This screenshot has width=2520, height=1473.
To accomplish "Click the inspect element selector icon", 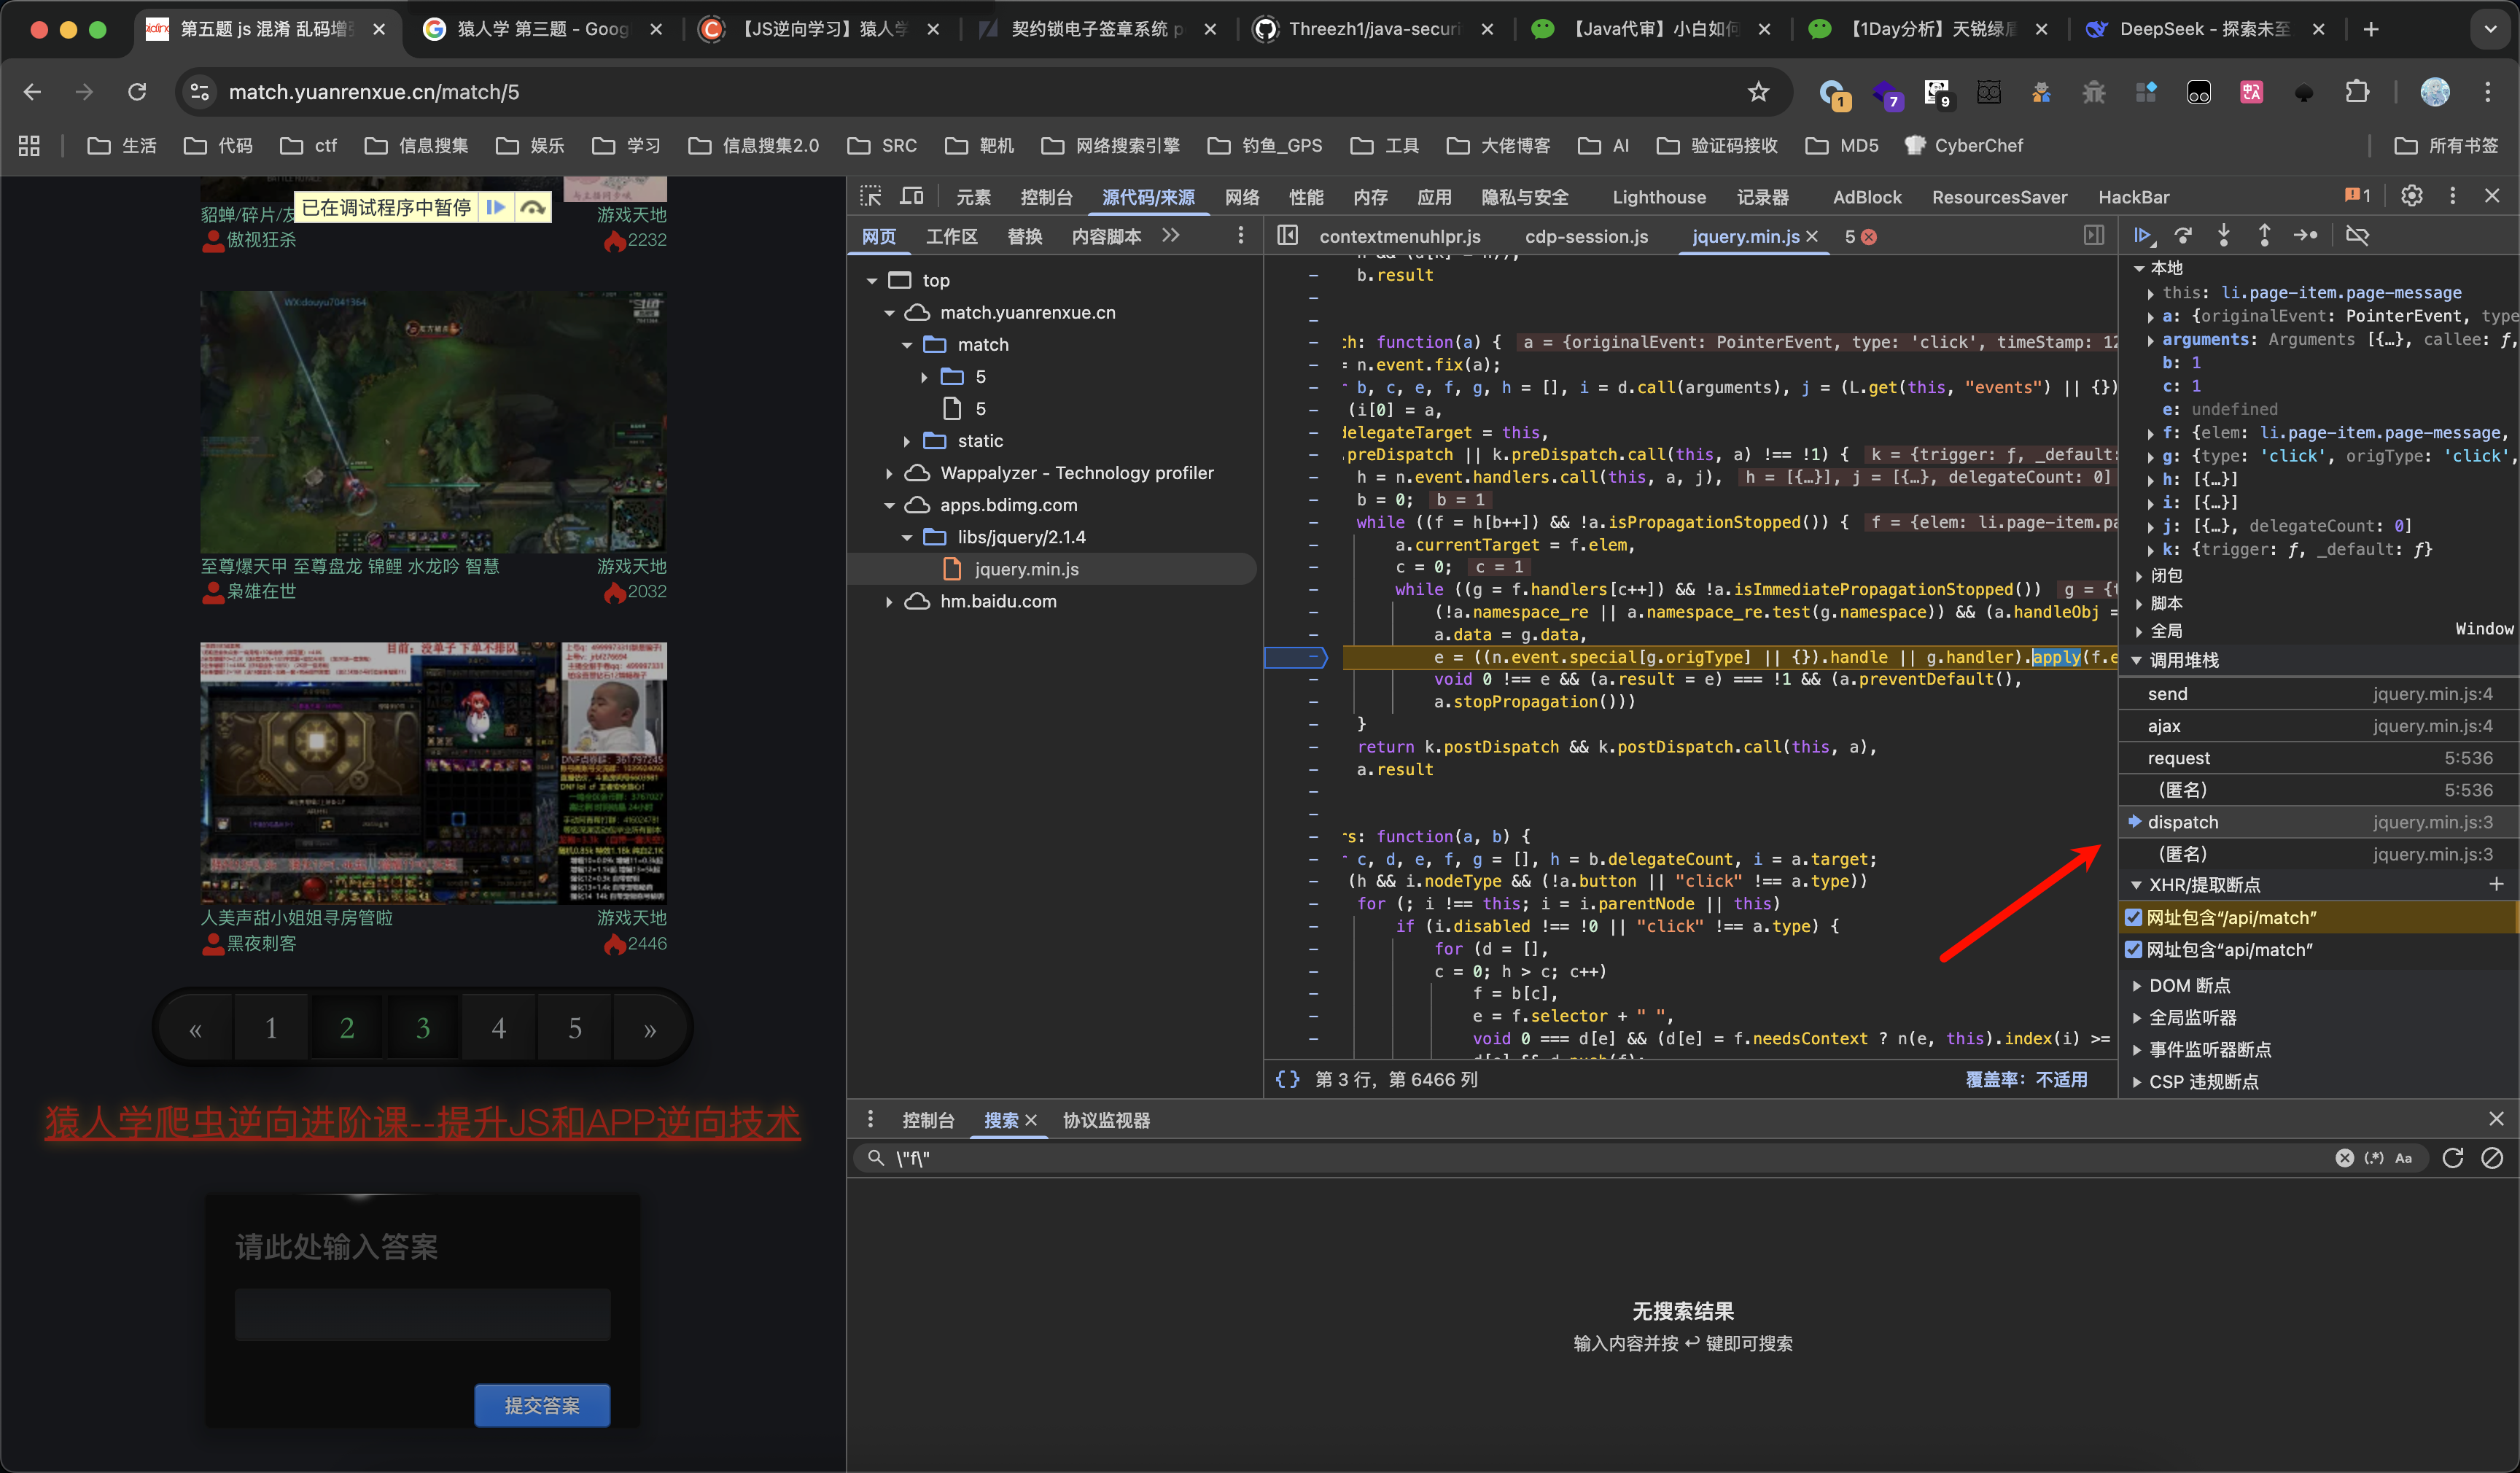I will point(871,196).
